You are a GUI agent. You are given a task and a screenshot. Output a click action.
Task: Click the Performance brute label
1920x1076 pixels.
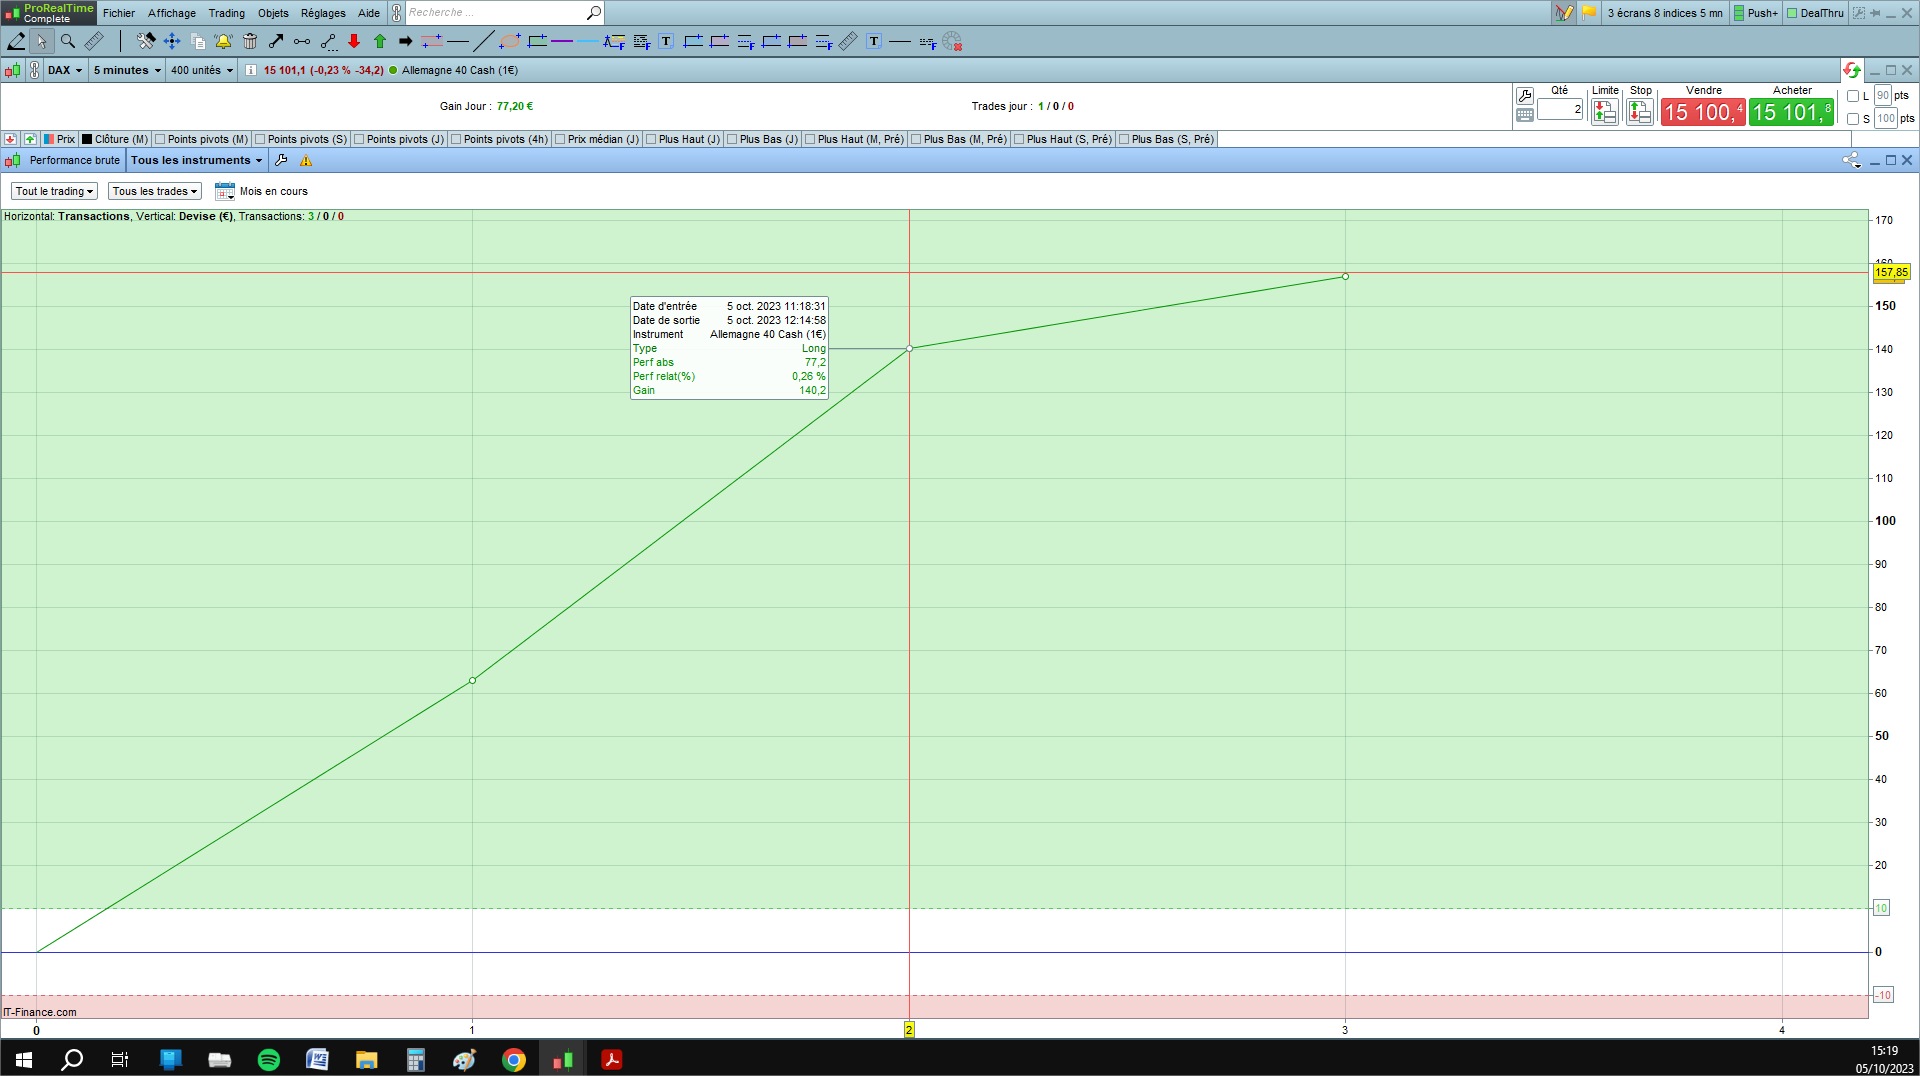75,160
